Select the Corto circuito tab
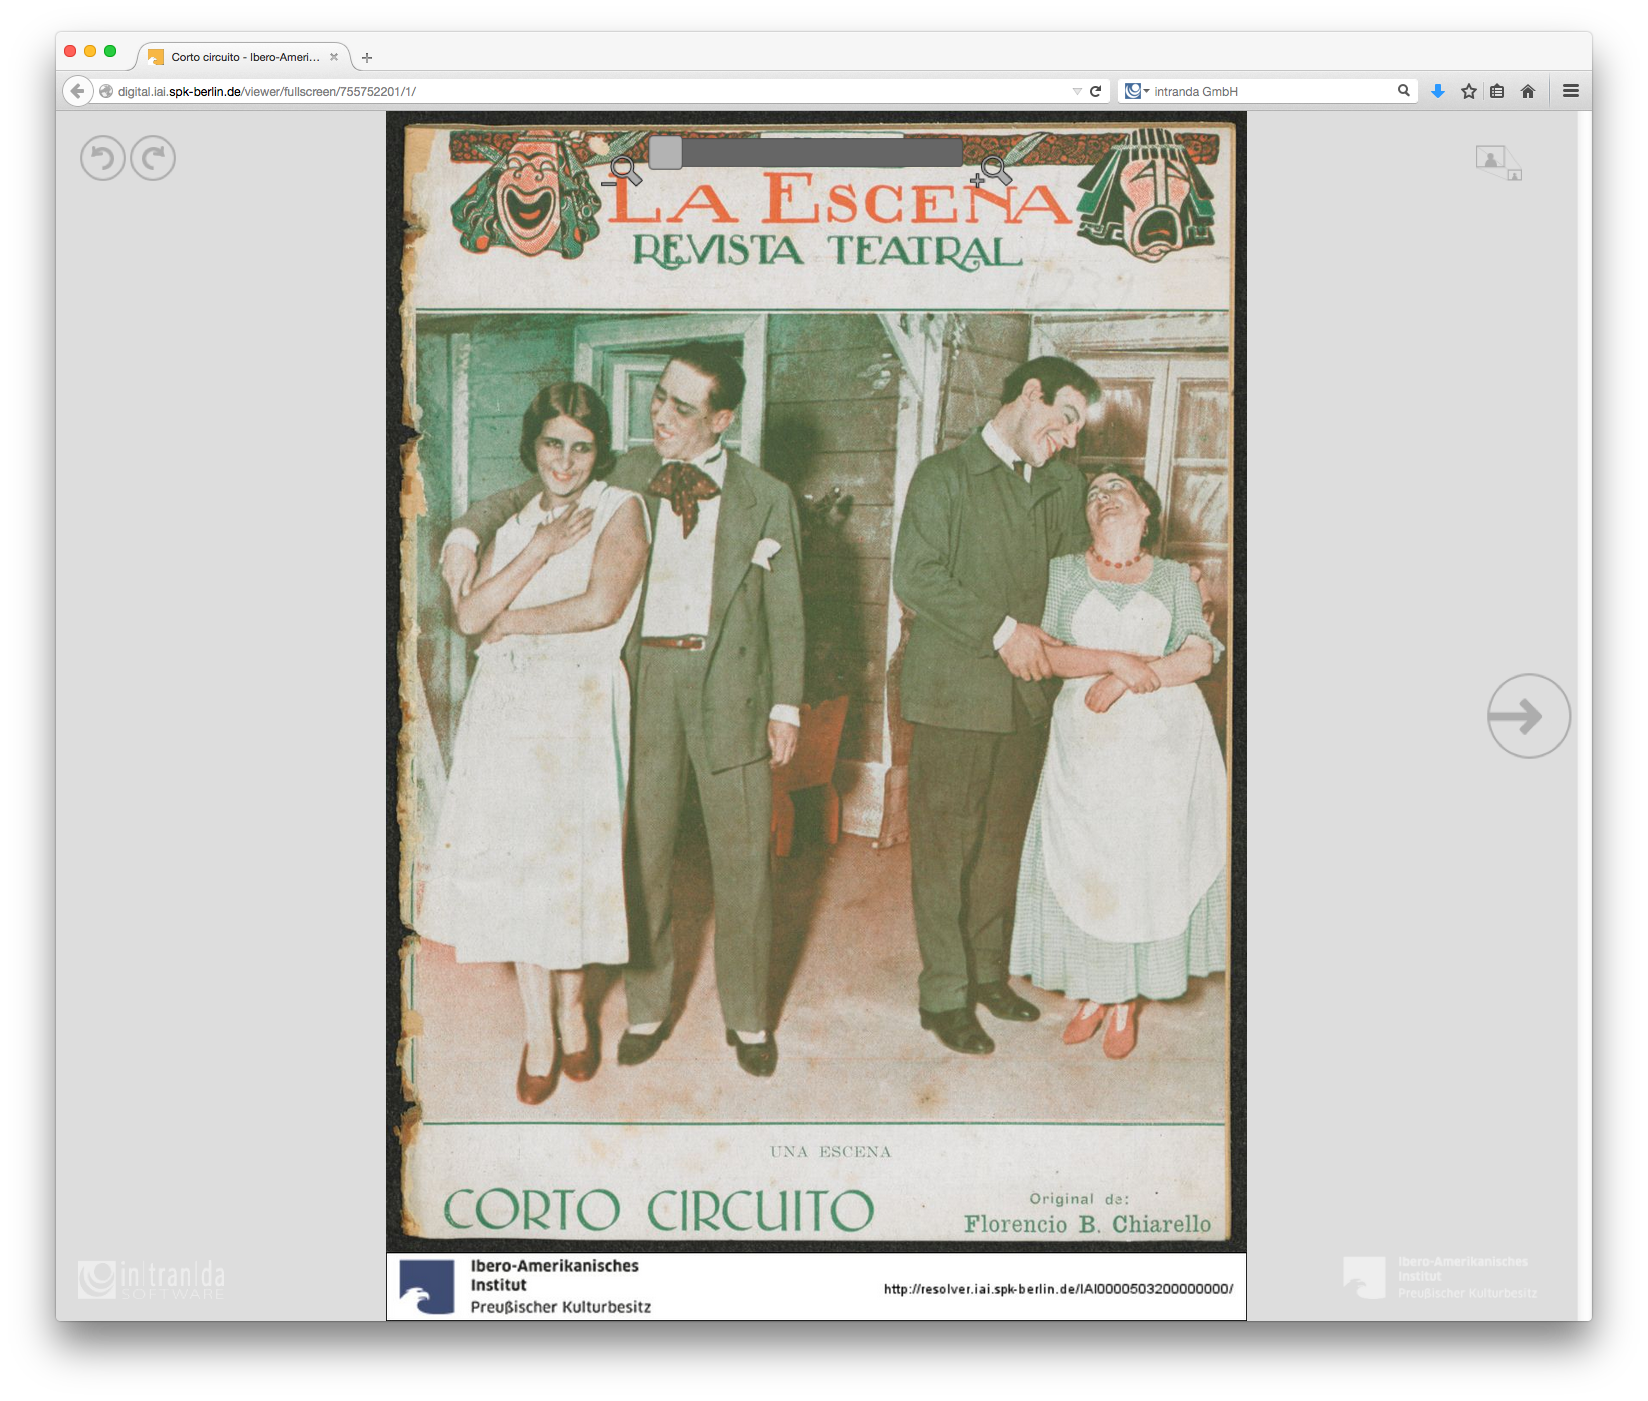Screen dimensions: 1648x1401 point(244,57)
